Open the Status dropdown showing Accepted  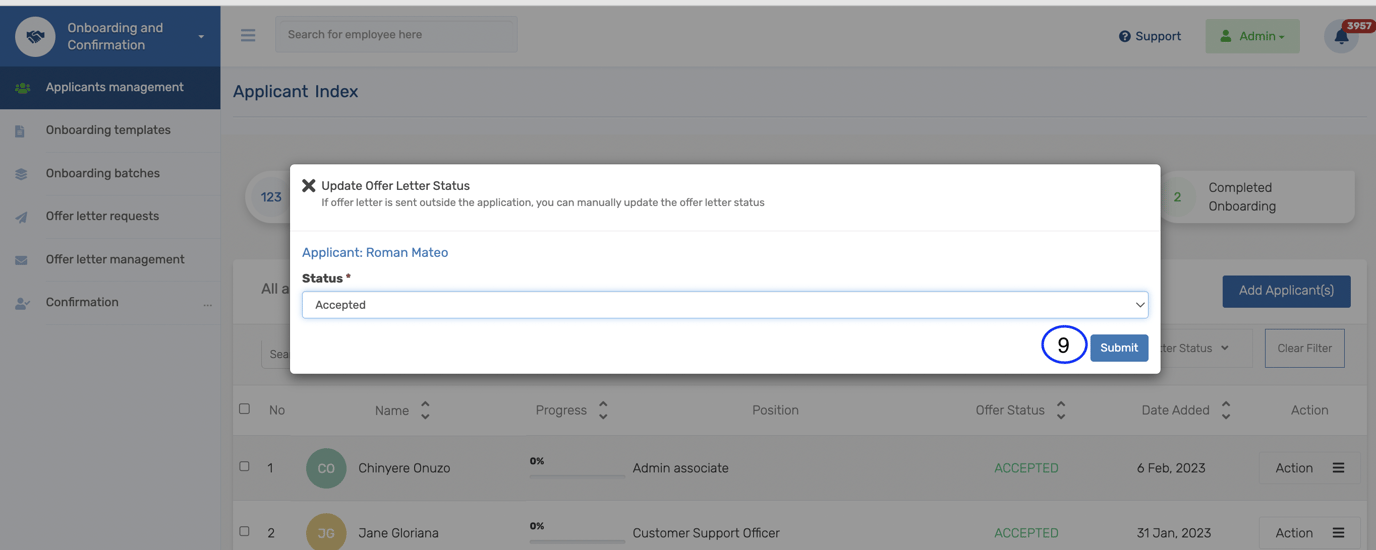(x=725, y=305)
